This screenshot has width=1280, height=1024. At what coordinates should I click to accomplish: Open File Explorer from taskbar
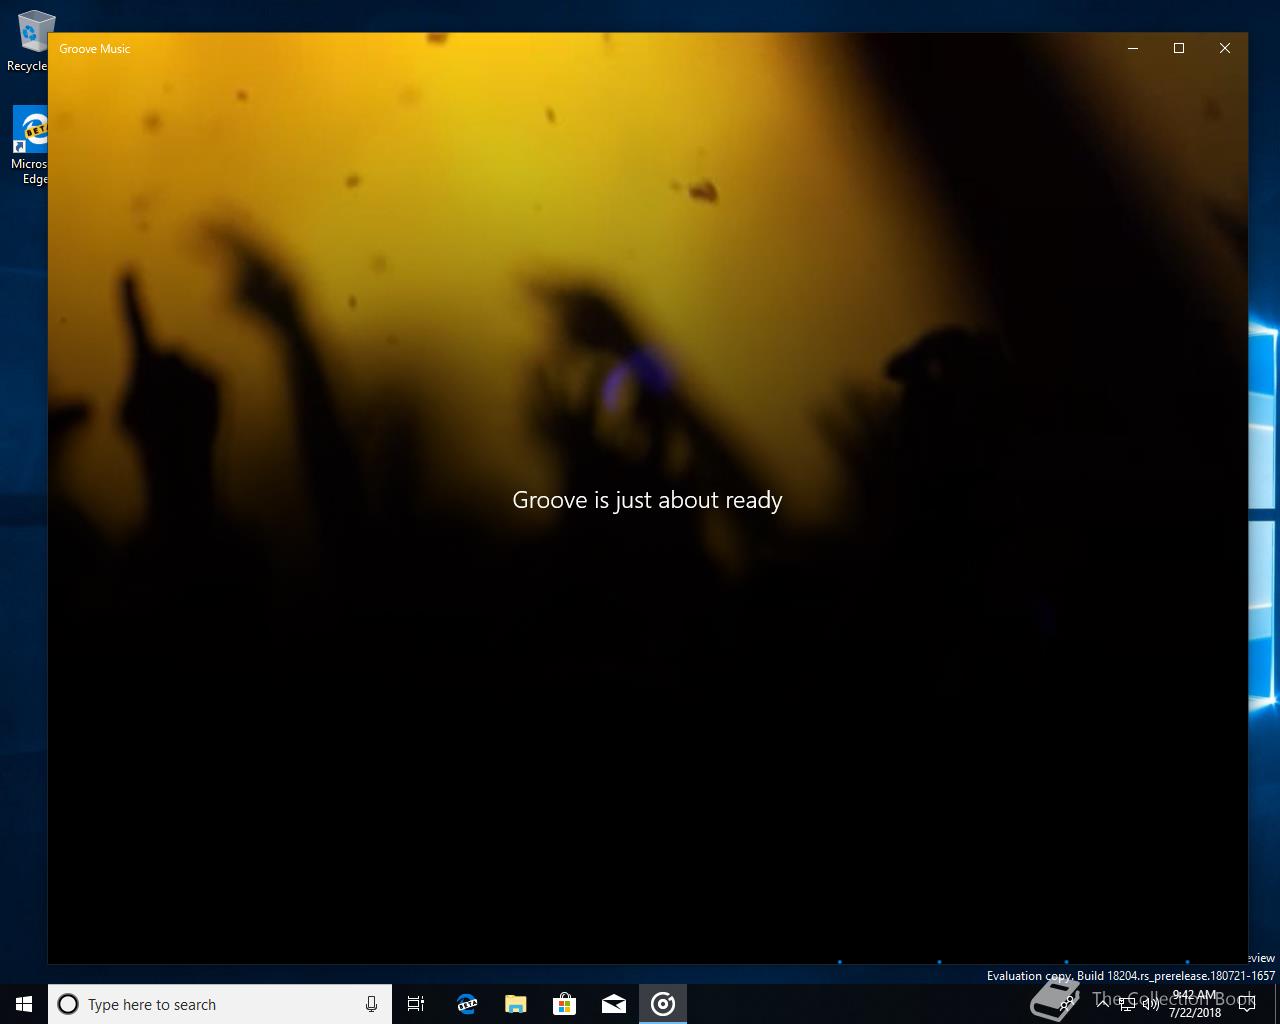point(516,1004)
